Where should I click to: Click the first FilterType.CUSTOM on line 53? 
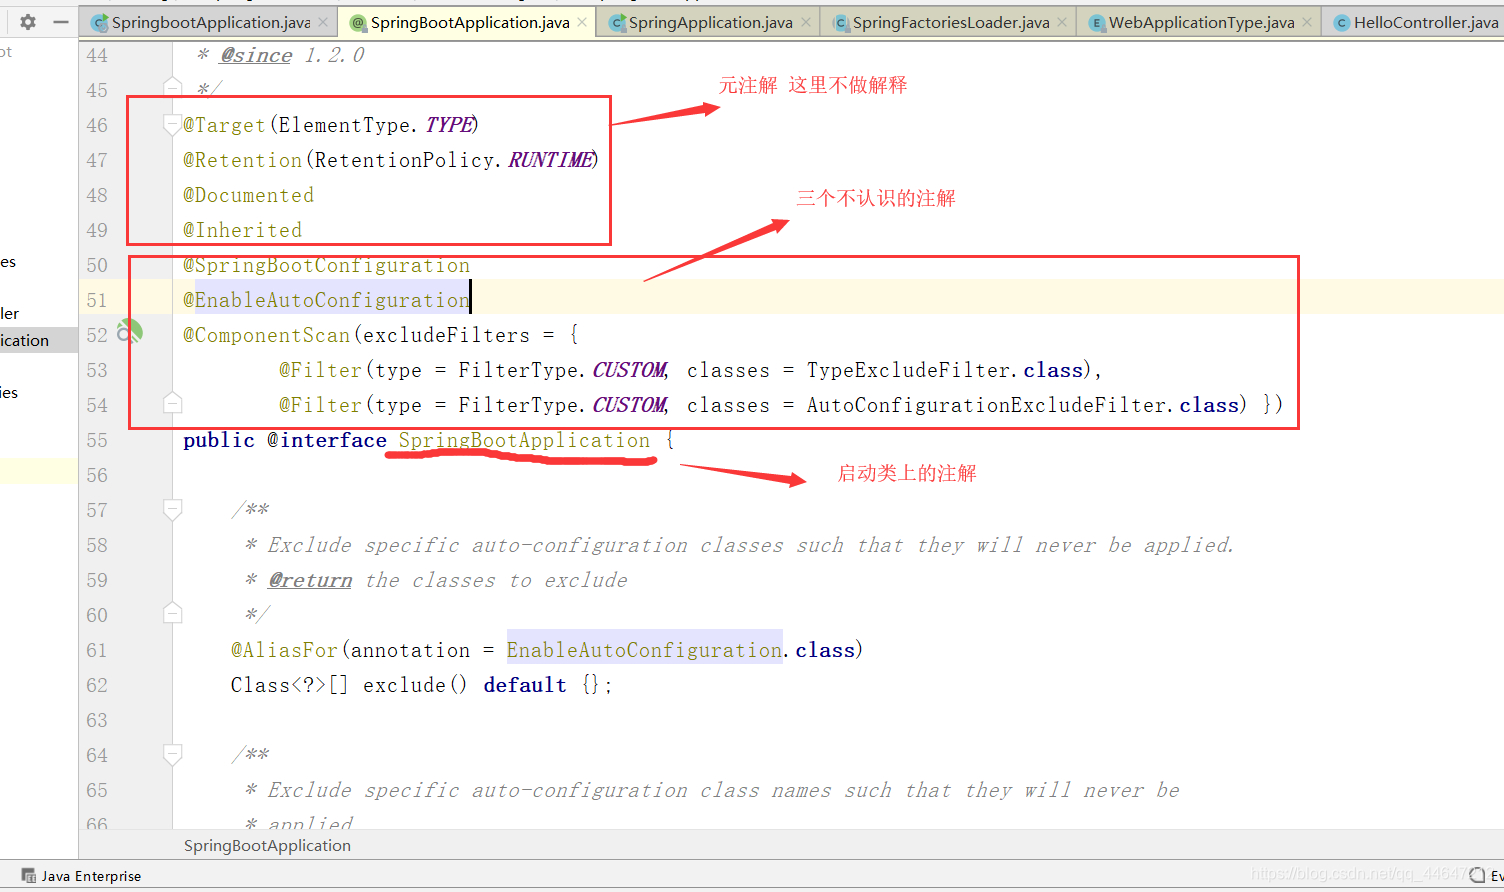tap(562, 370)
